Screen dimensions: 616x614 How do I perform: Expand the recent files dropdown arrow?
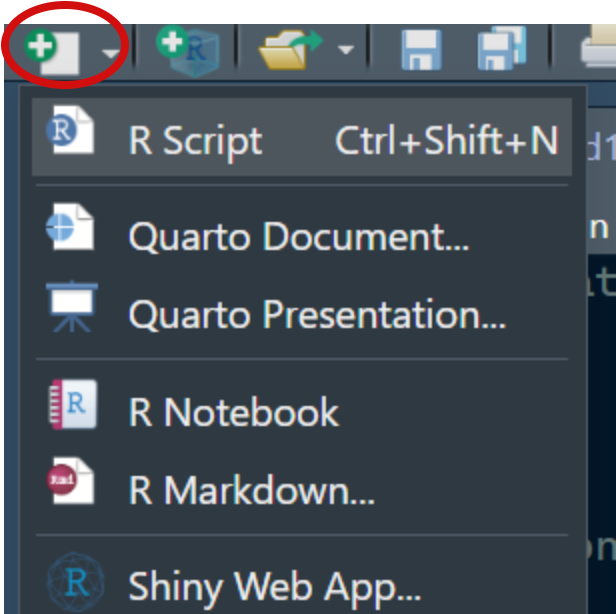[x=345, y=51]
